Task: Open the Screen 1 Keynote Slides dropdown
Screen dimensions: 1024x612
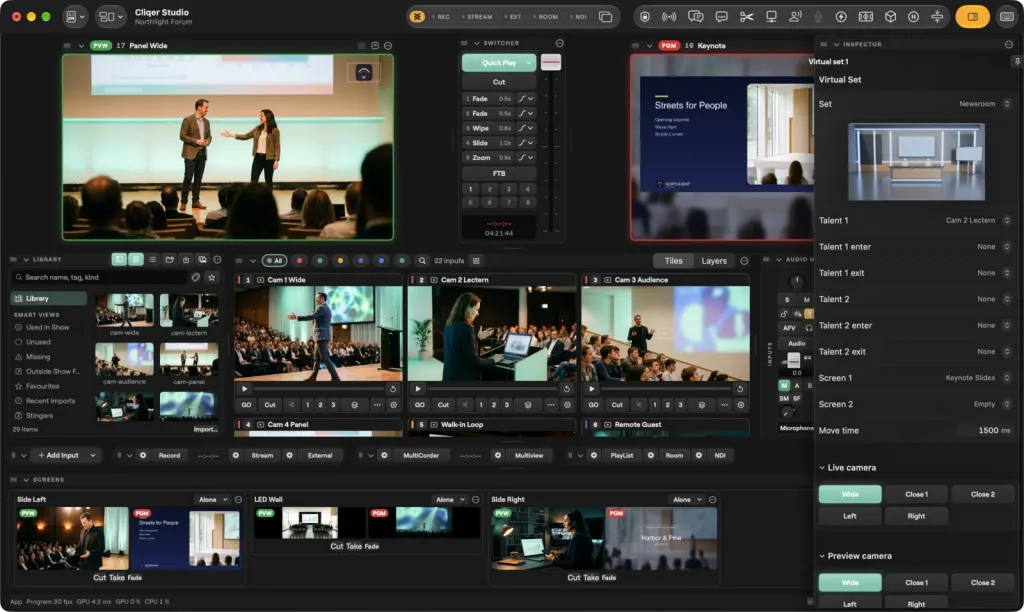Action: [978, 378]
